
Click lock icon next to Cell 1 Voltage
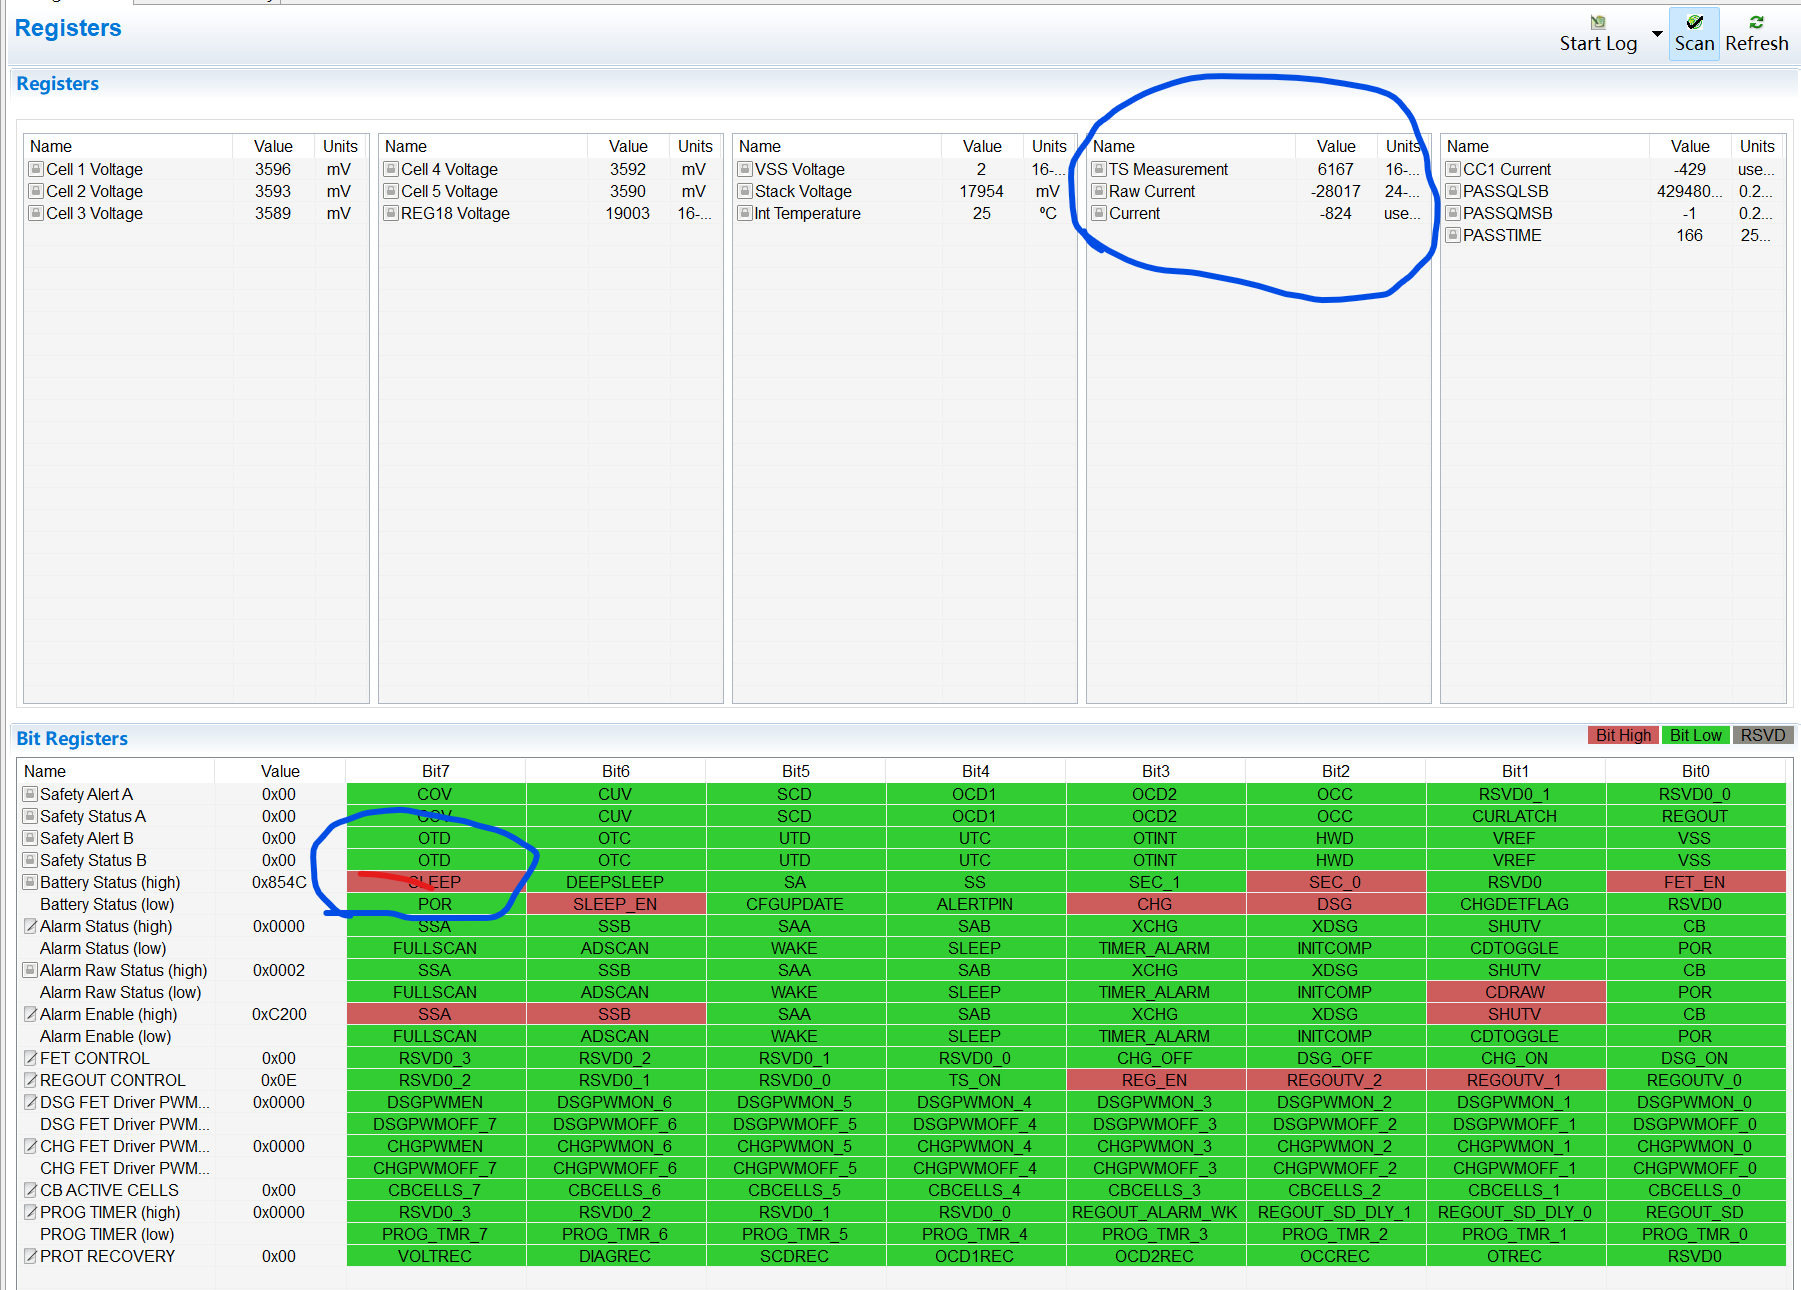click(36, 169)
